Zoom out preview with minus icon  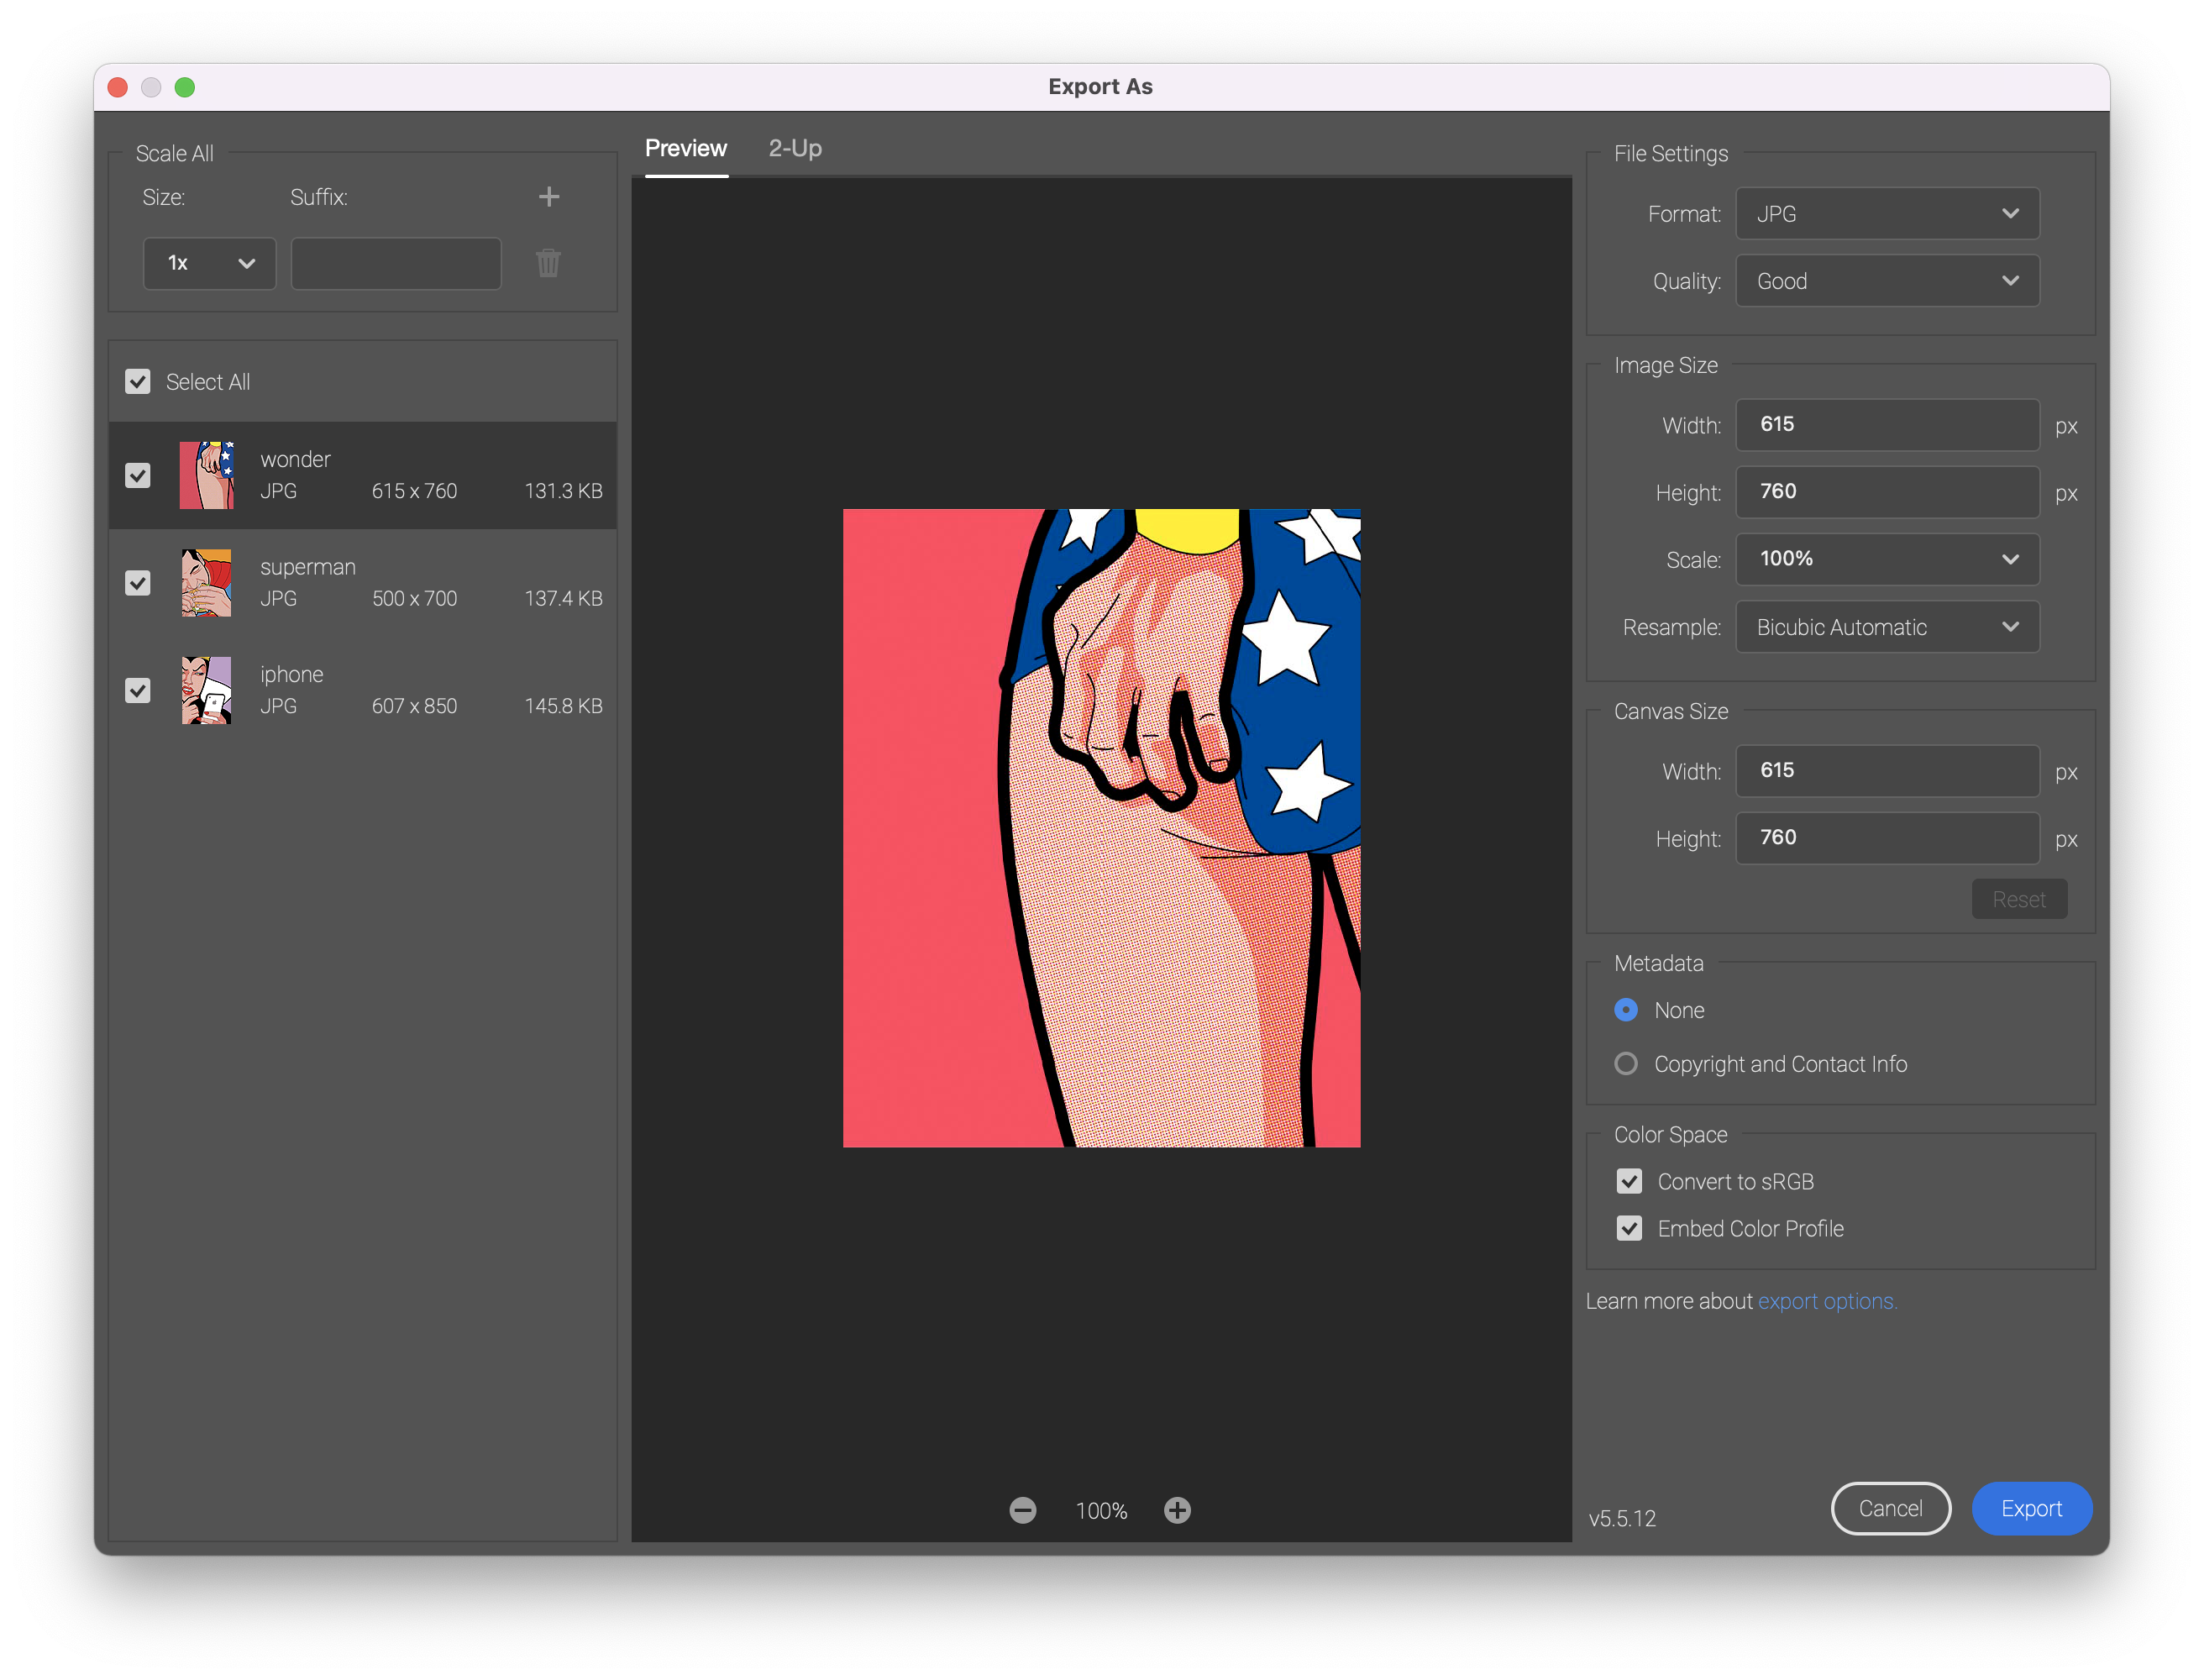1022,1510
